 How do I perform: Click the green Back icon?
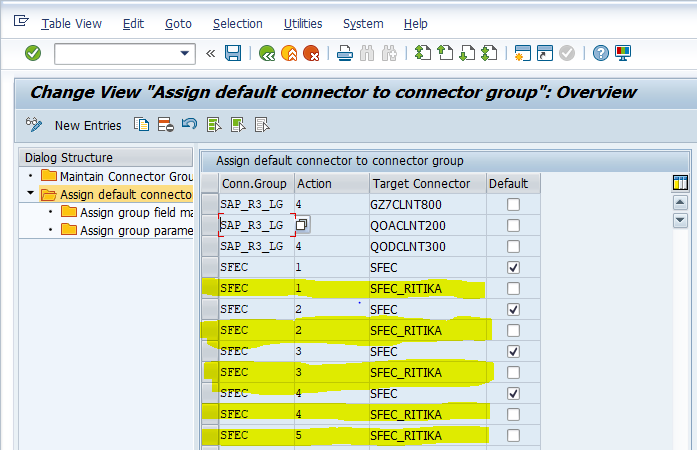pos(267,53)
